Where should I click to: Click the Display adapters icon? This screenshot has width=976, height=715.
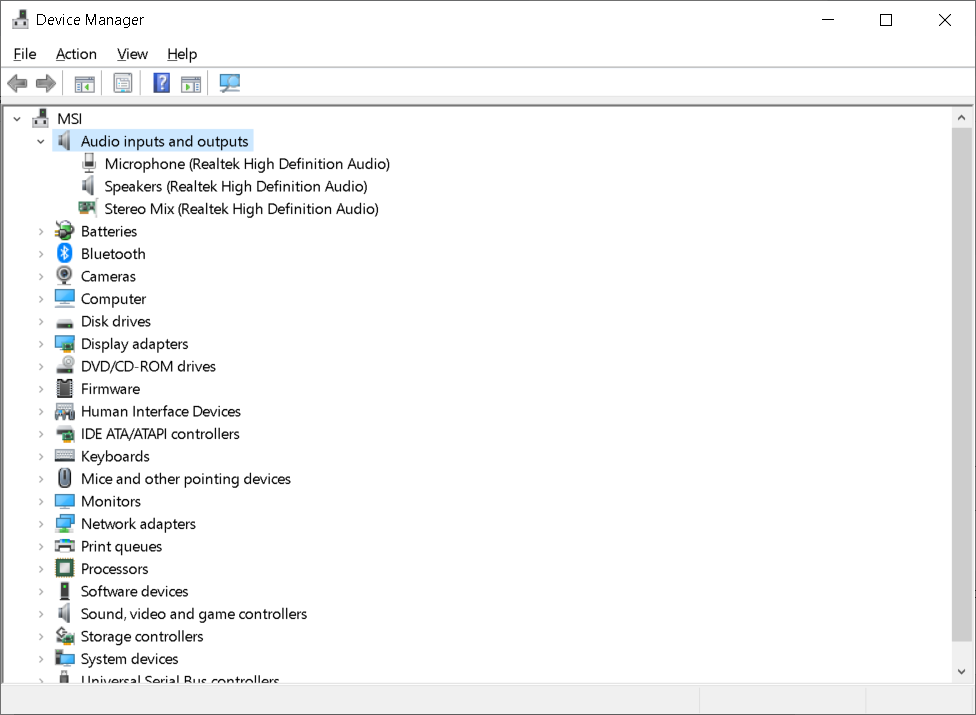[x=65, y=343]
